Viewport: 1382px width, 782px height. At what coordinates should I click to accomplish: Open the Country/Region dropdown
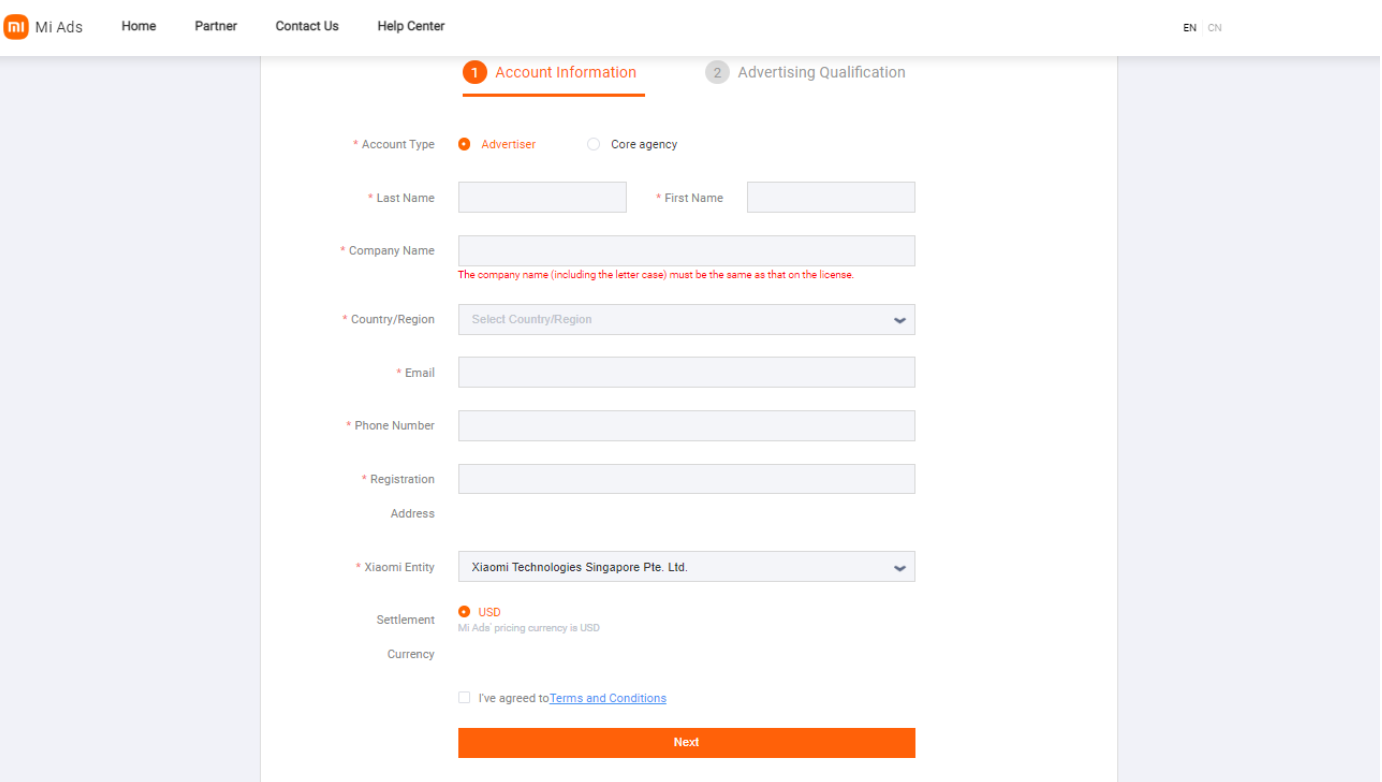[686, 320]
